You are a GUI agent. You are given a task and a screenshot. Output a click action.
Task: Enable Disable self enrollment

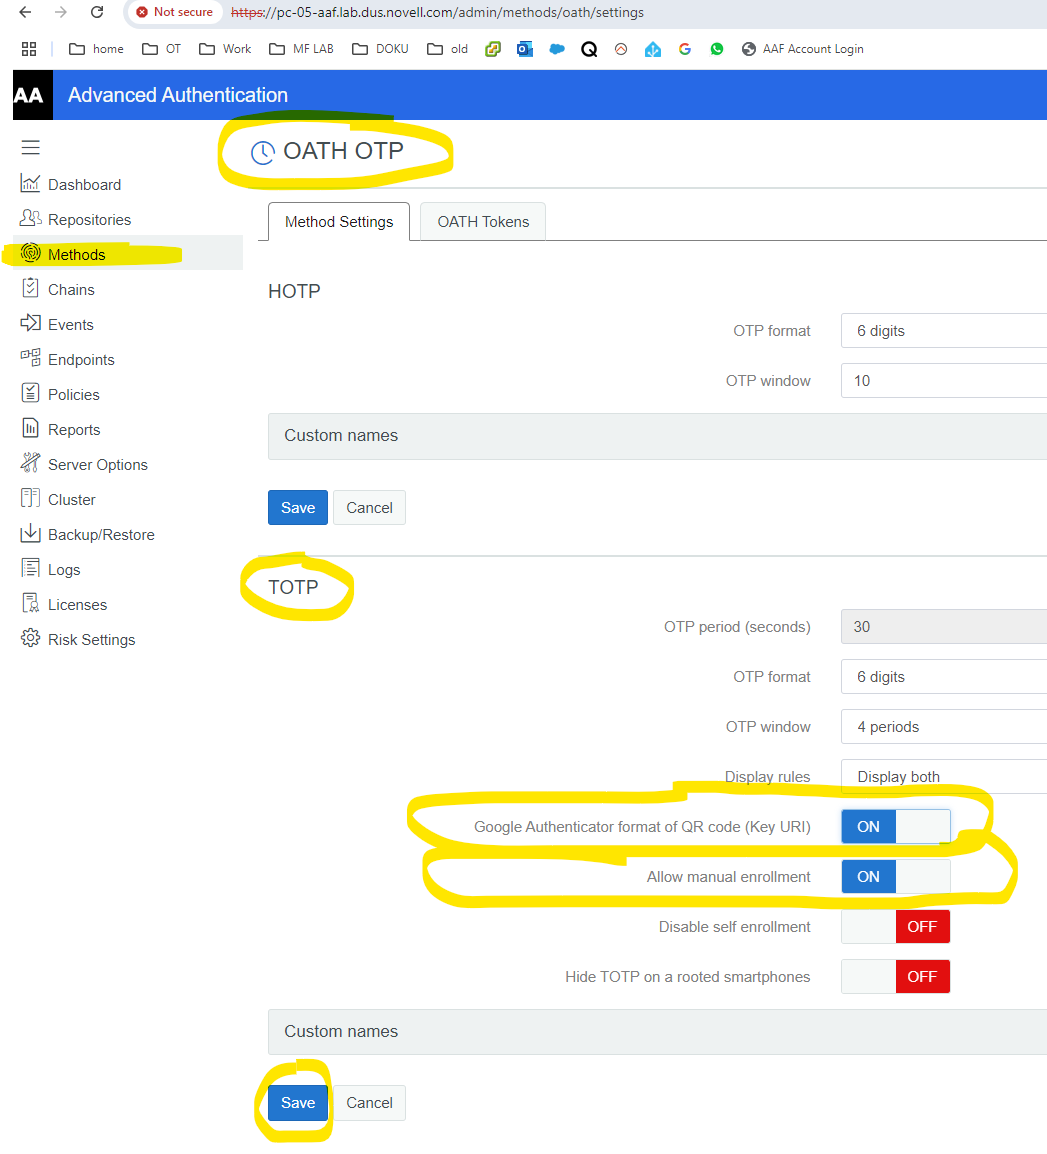click(x=895, y=926)
